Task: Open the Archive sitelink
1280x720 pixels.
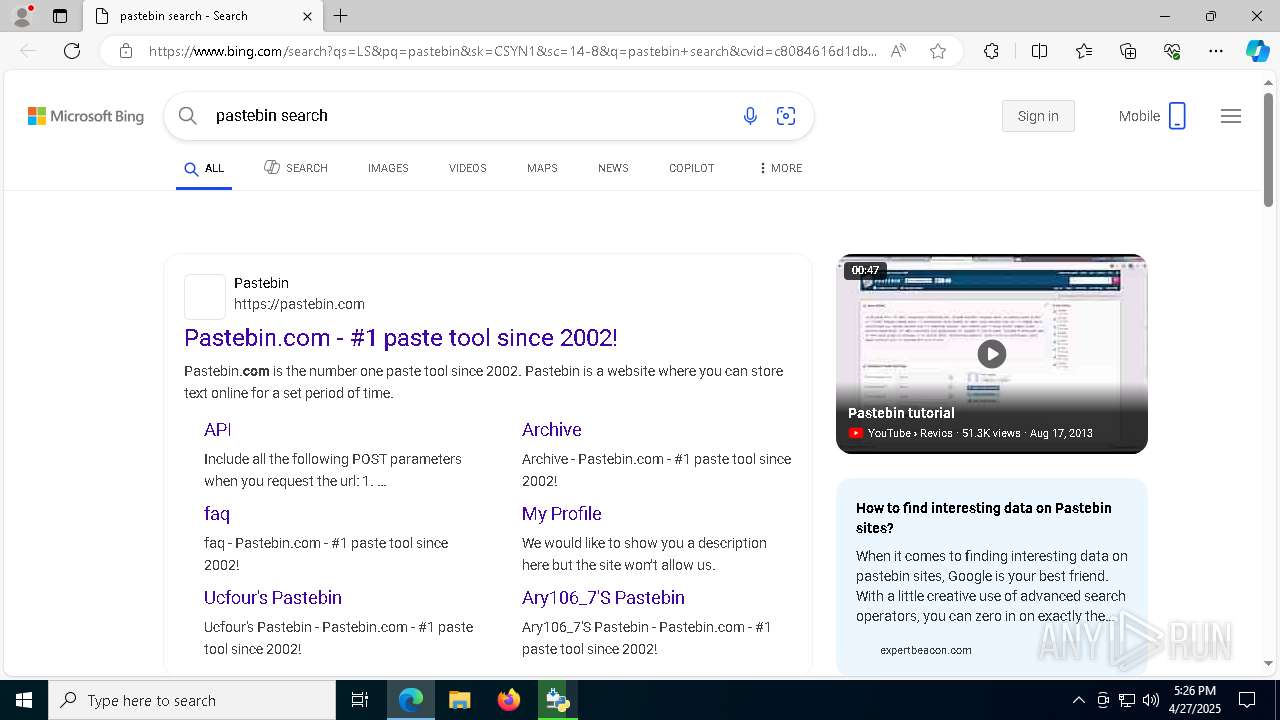Action: tap(551, 430)
